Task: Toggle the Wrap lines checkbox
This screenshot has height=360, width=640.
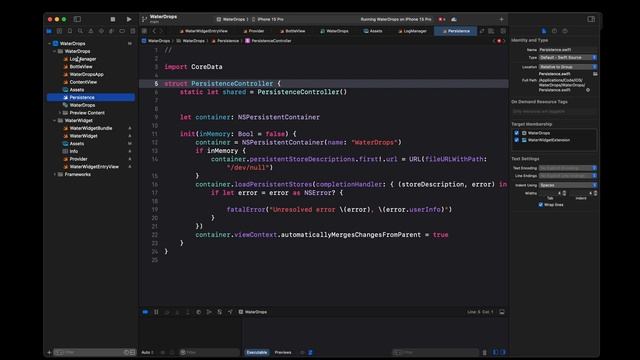Action: pos(540,204)
